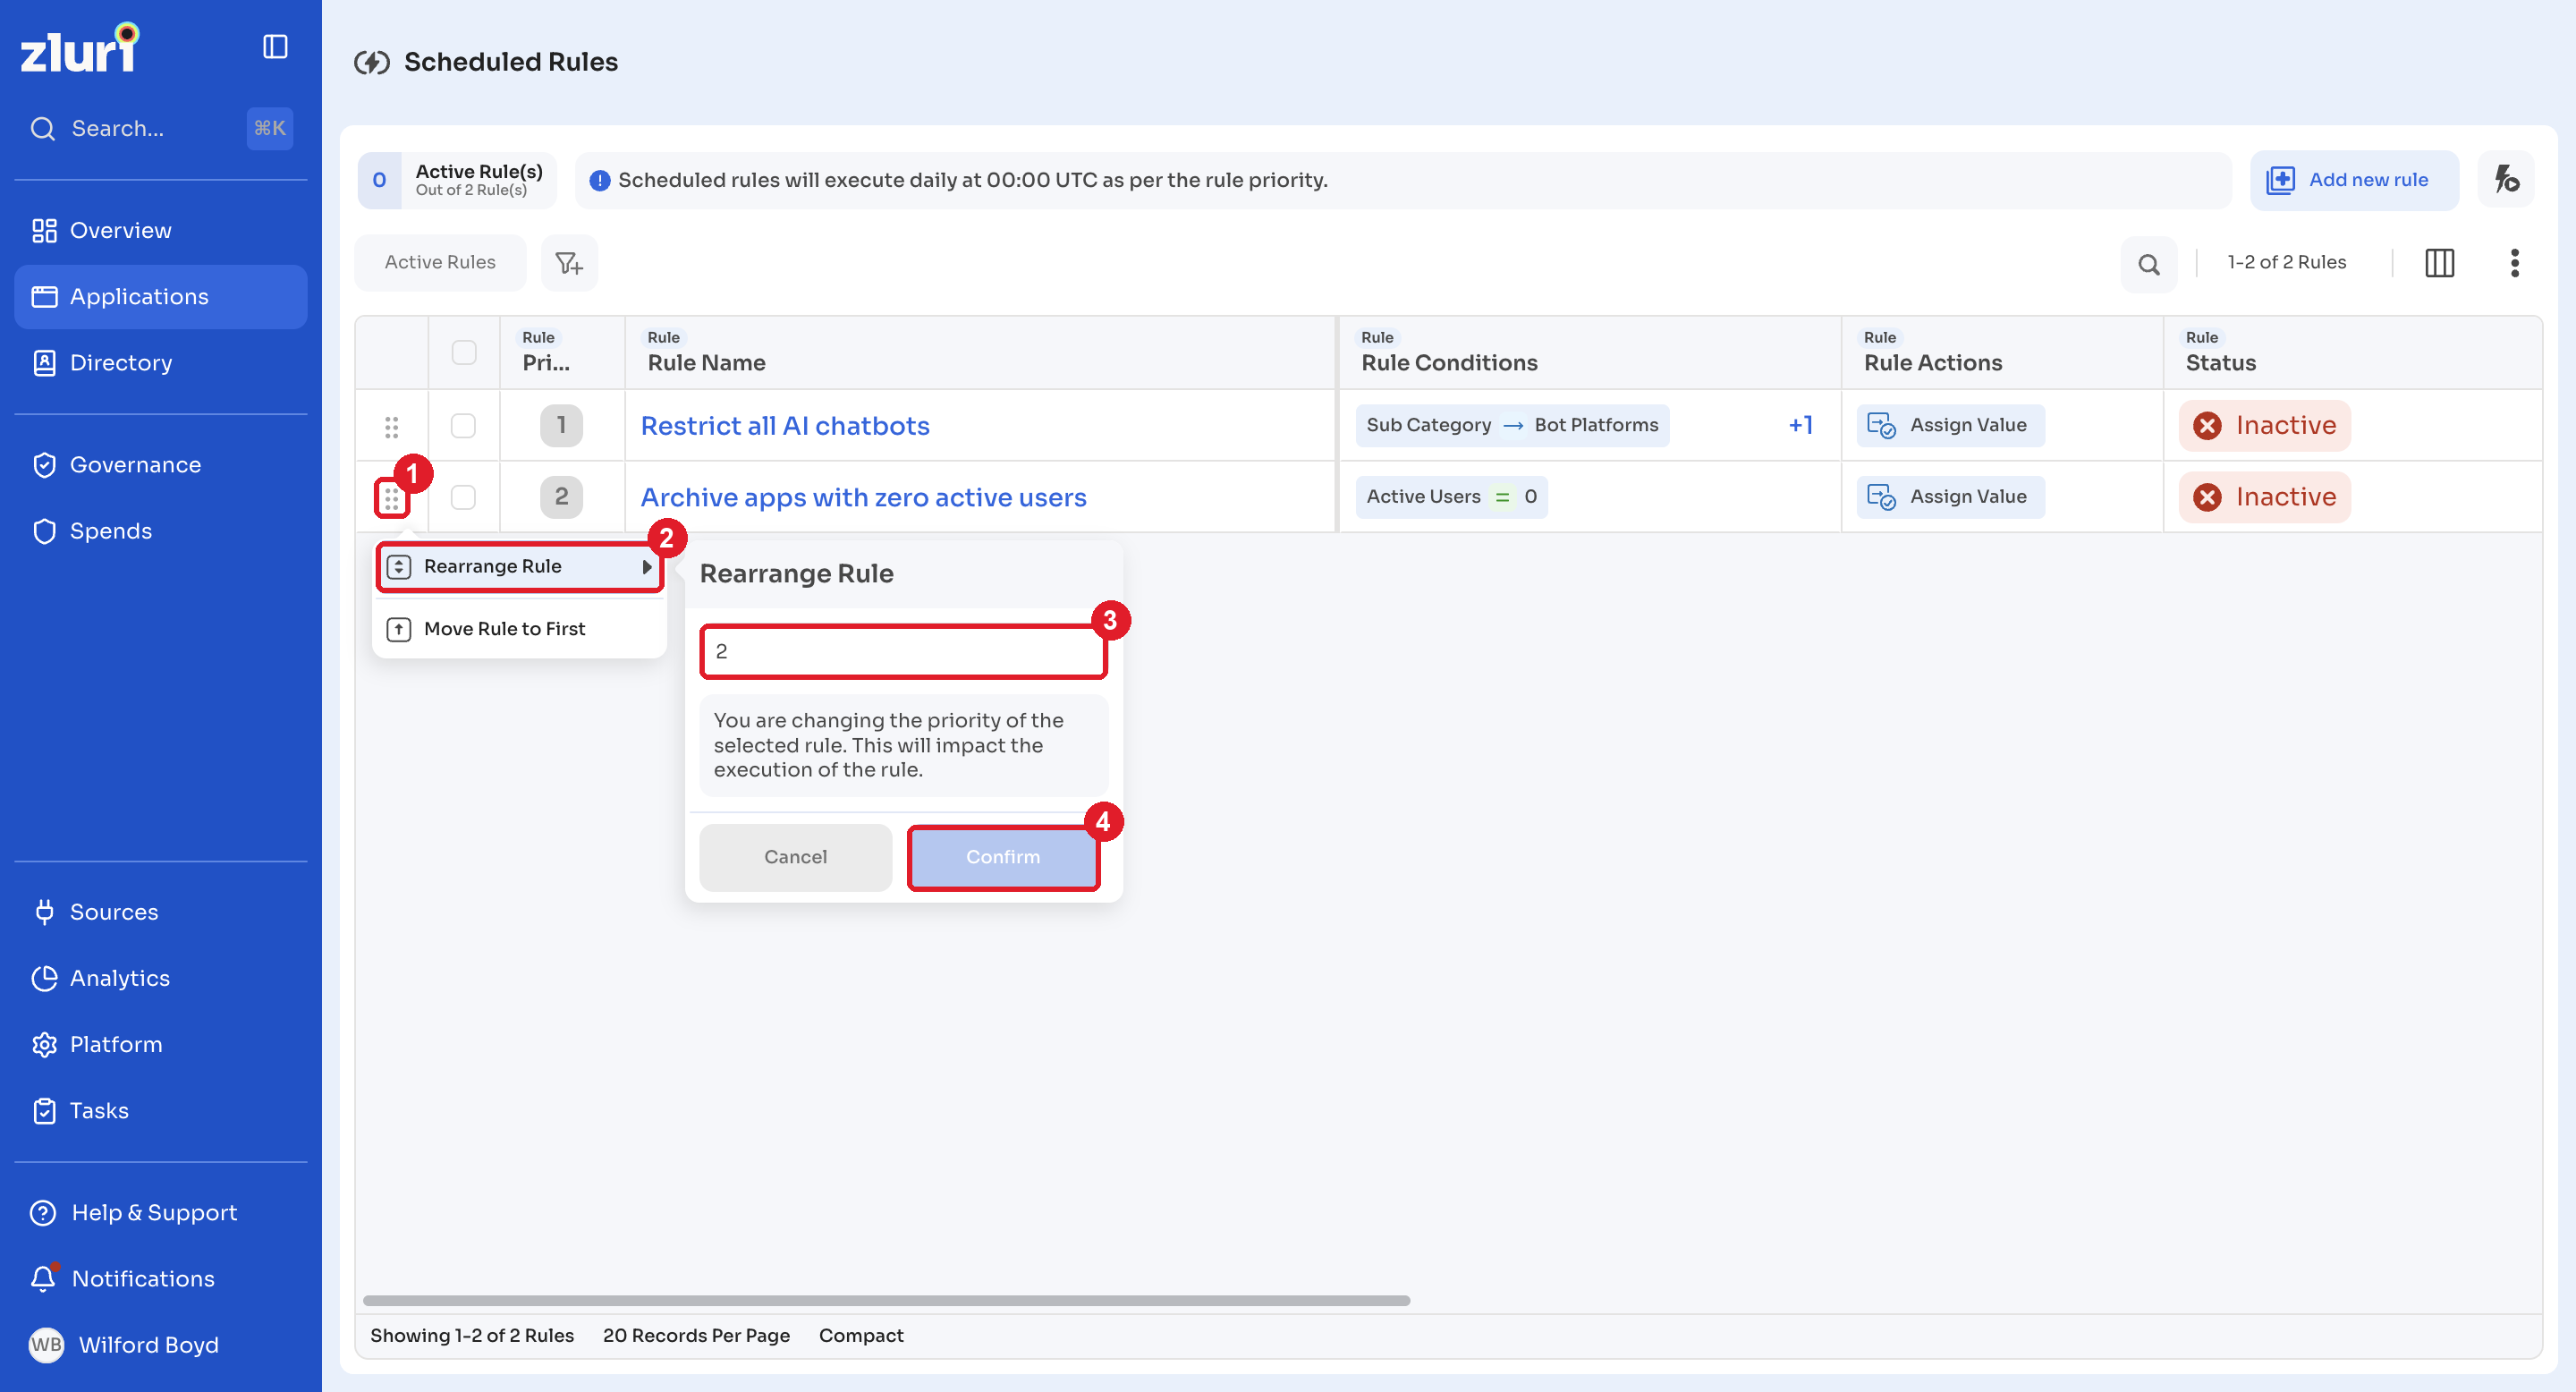Check the Restrict all AI chatbots row checkbox
Viewport: 2576px width, 1392px height.
(463, 425)
